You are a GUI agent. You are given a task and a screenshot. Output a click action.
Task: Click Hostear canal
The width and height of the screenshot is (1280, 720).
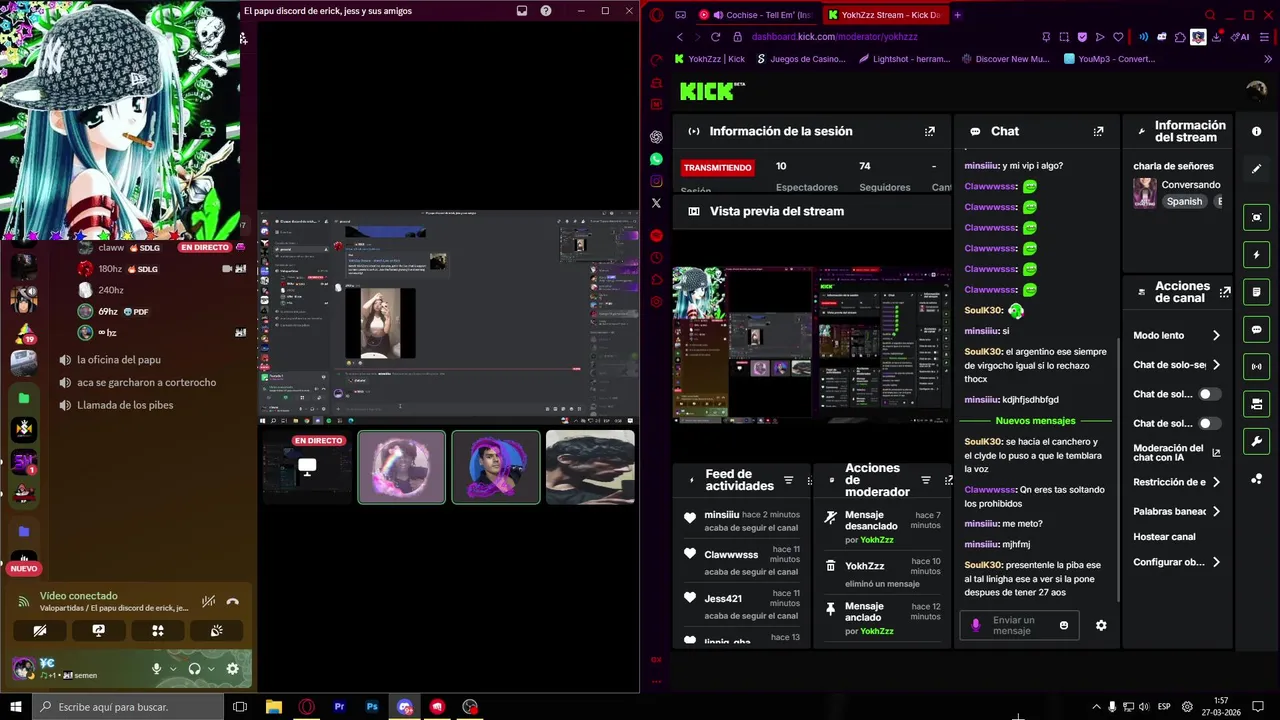click(1164, 537)
